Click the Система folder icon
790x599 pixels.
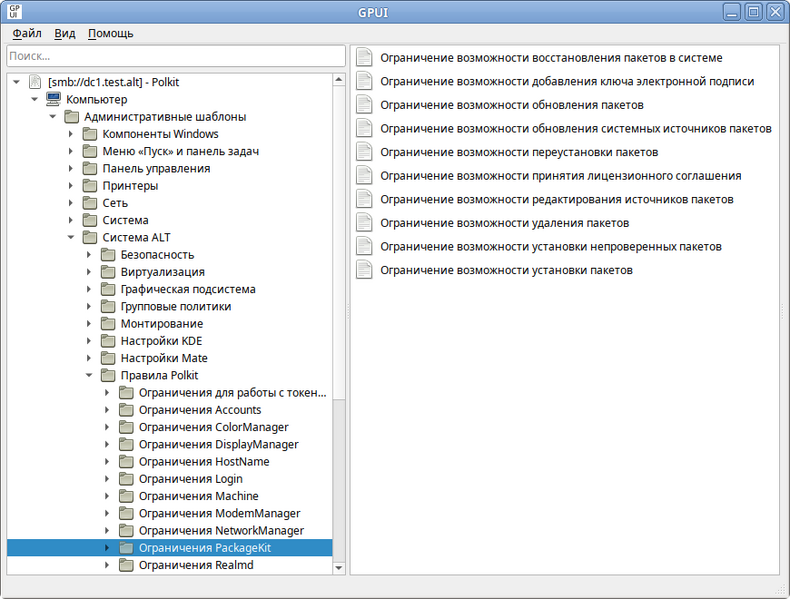coord(90,220)
